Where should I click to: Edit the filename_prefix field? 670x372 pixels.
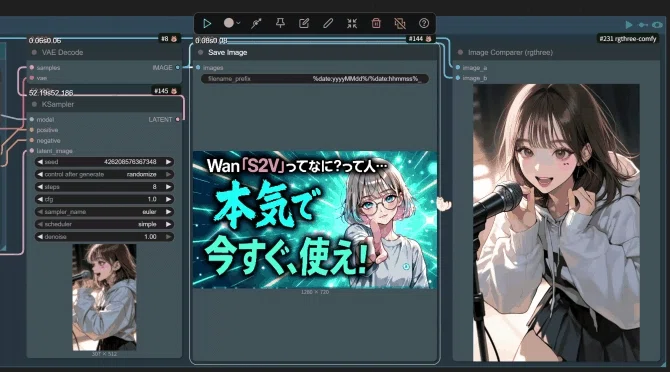click(315, 79)
